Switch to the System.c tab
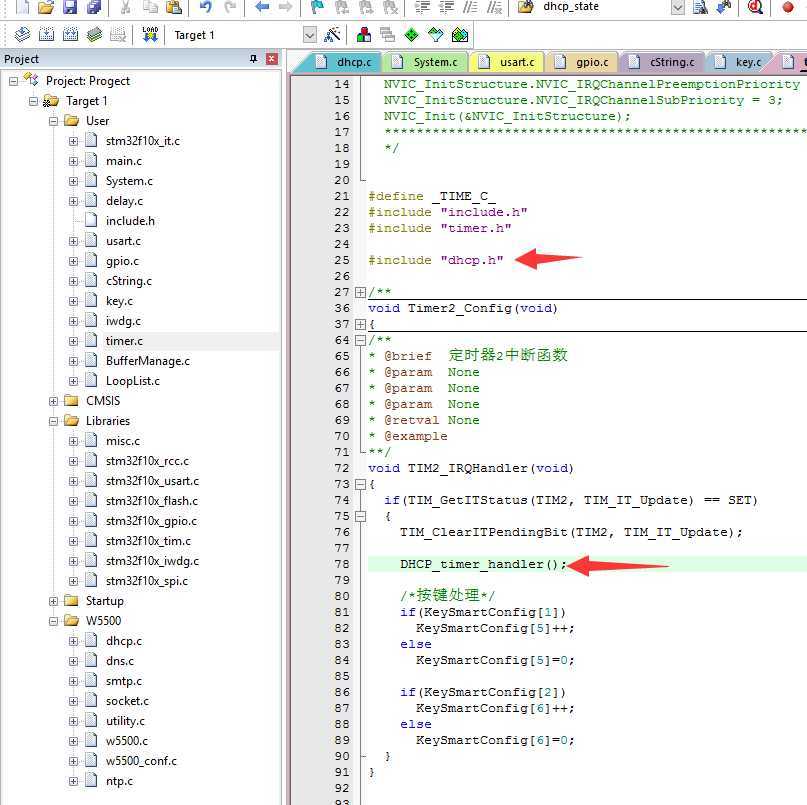 pos(428,62)
